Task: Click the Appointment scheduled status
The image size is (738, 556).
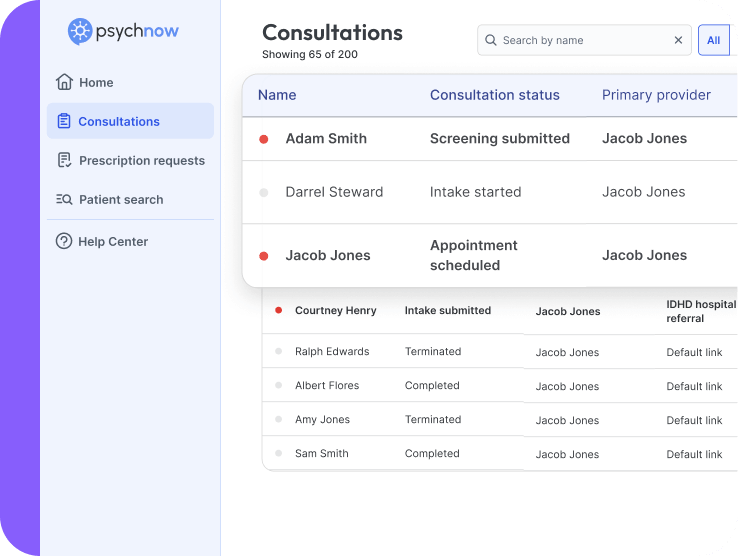Action: (x=473, y=255)
